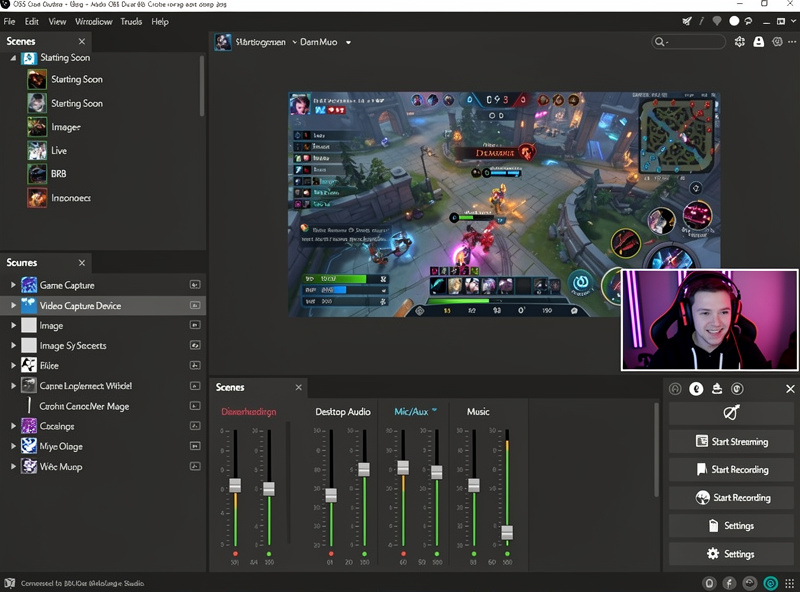The height and width of the screenshot is (592, 800).
Task: Toggle visibility of Image Sy Secerts
Action: [x=195, y=346]
